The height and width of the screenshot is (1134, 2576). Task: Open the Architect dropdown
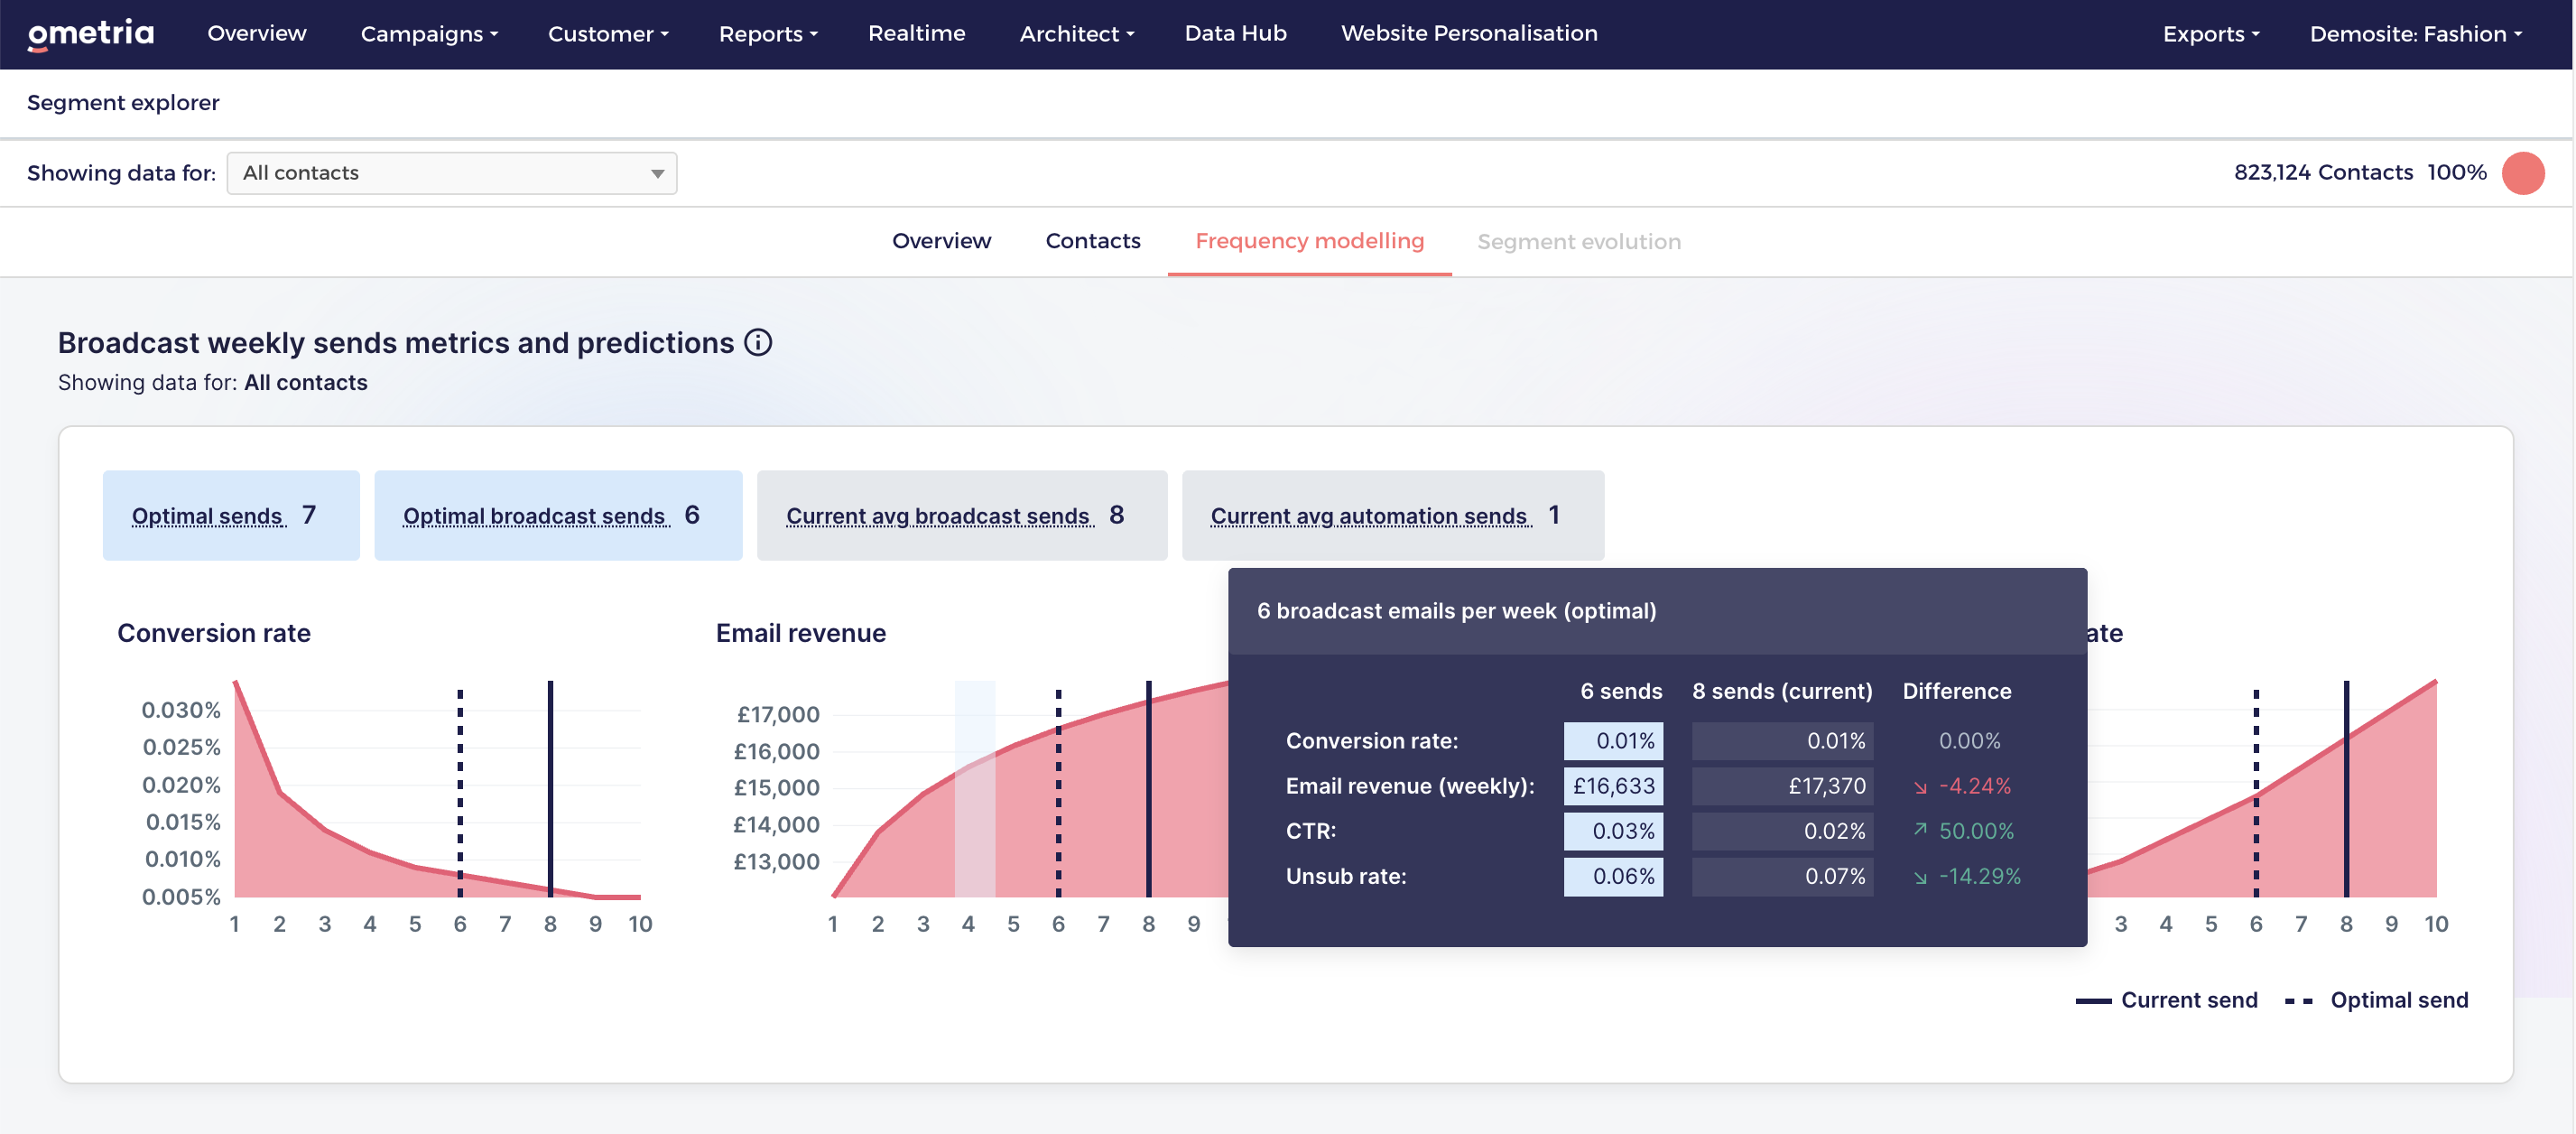point(1076,33)
